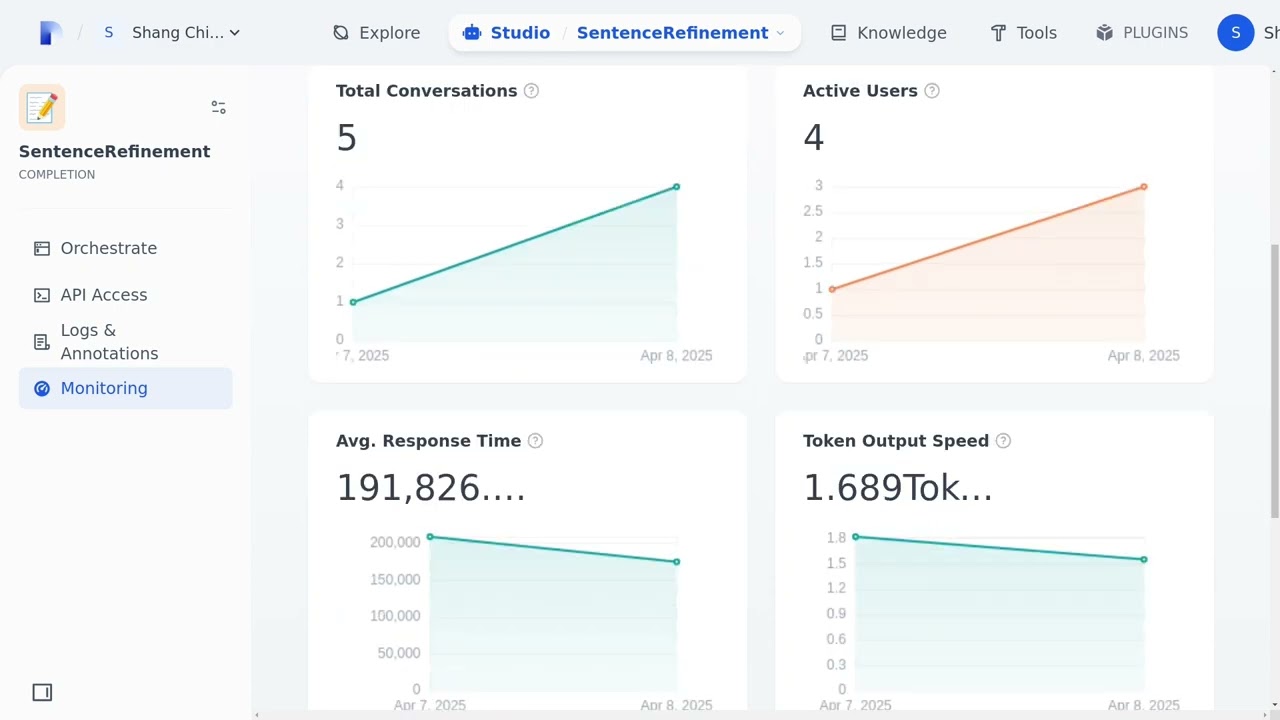
Task: Open the PLUGINS page
Action: click(x=1142, y=33)
